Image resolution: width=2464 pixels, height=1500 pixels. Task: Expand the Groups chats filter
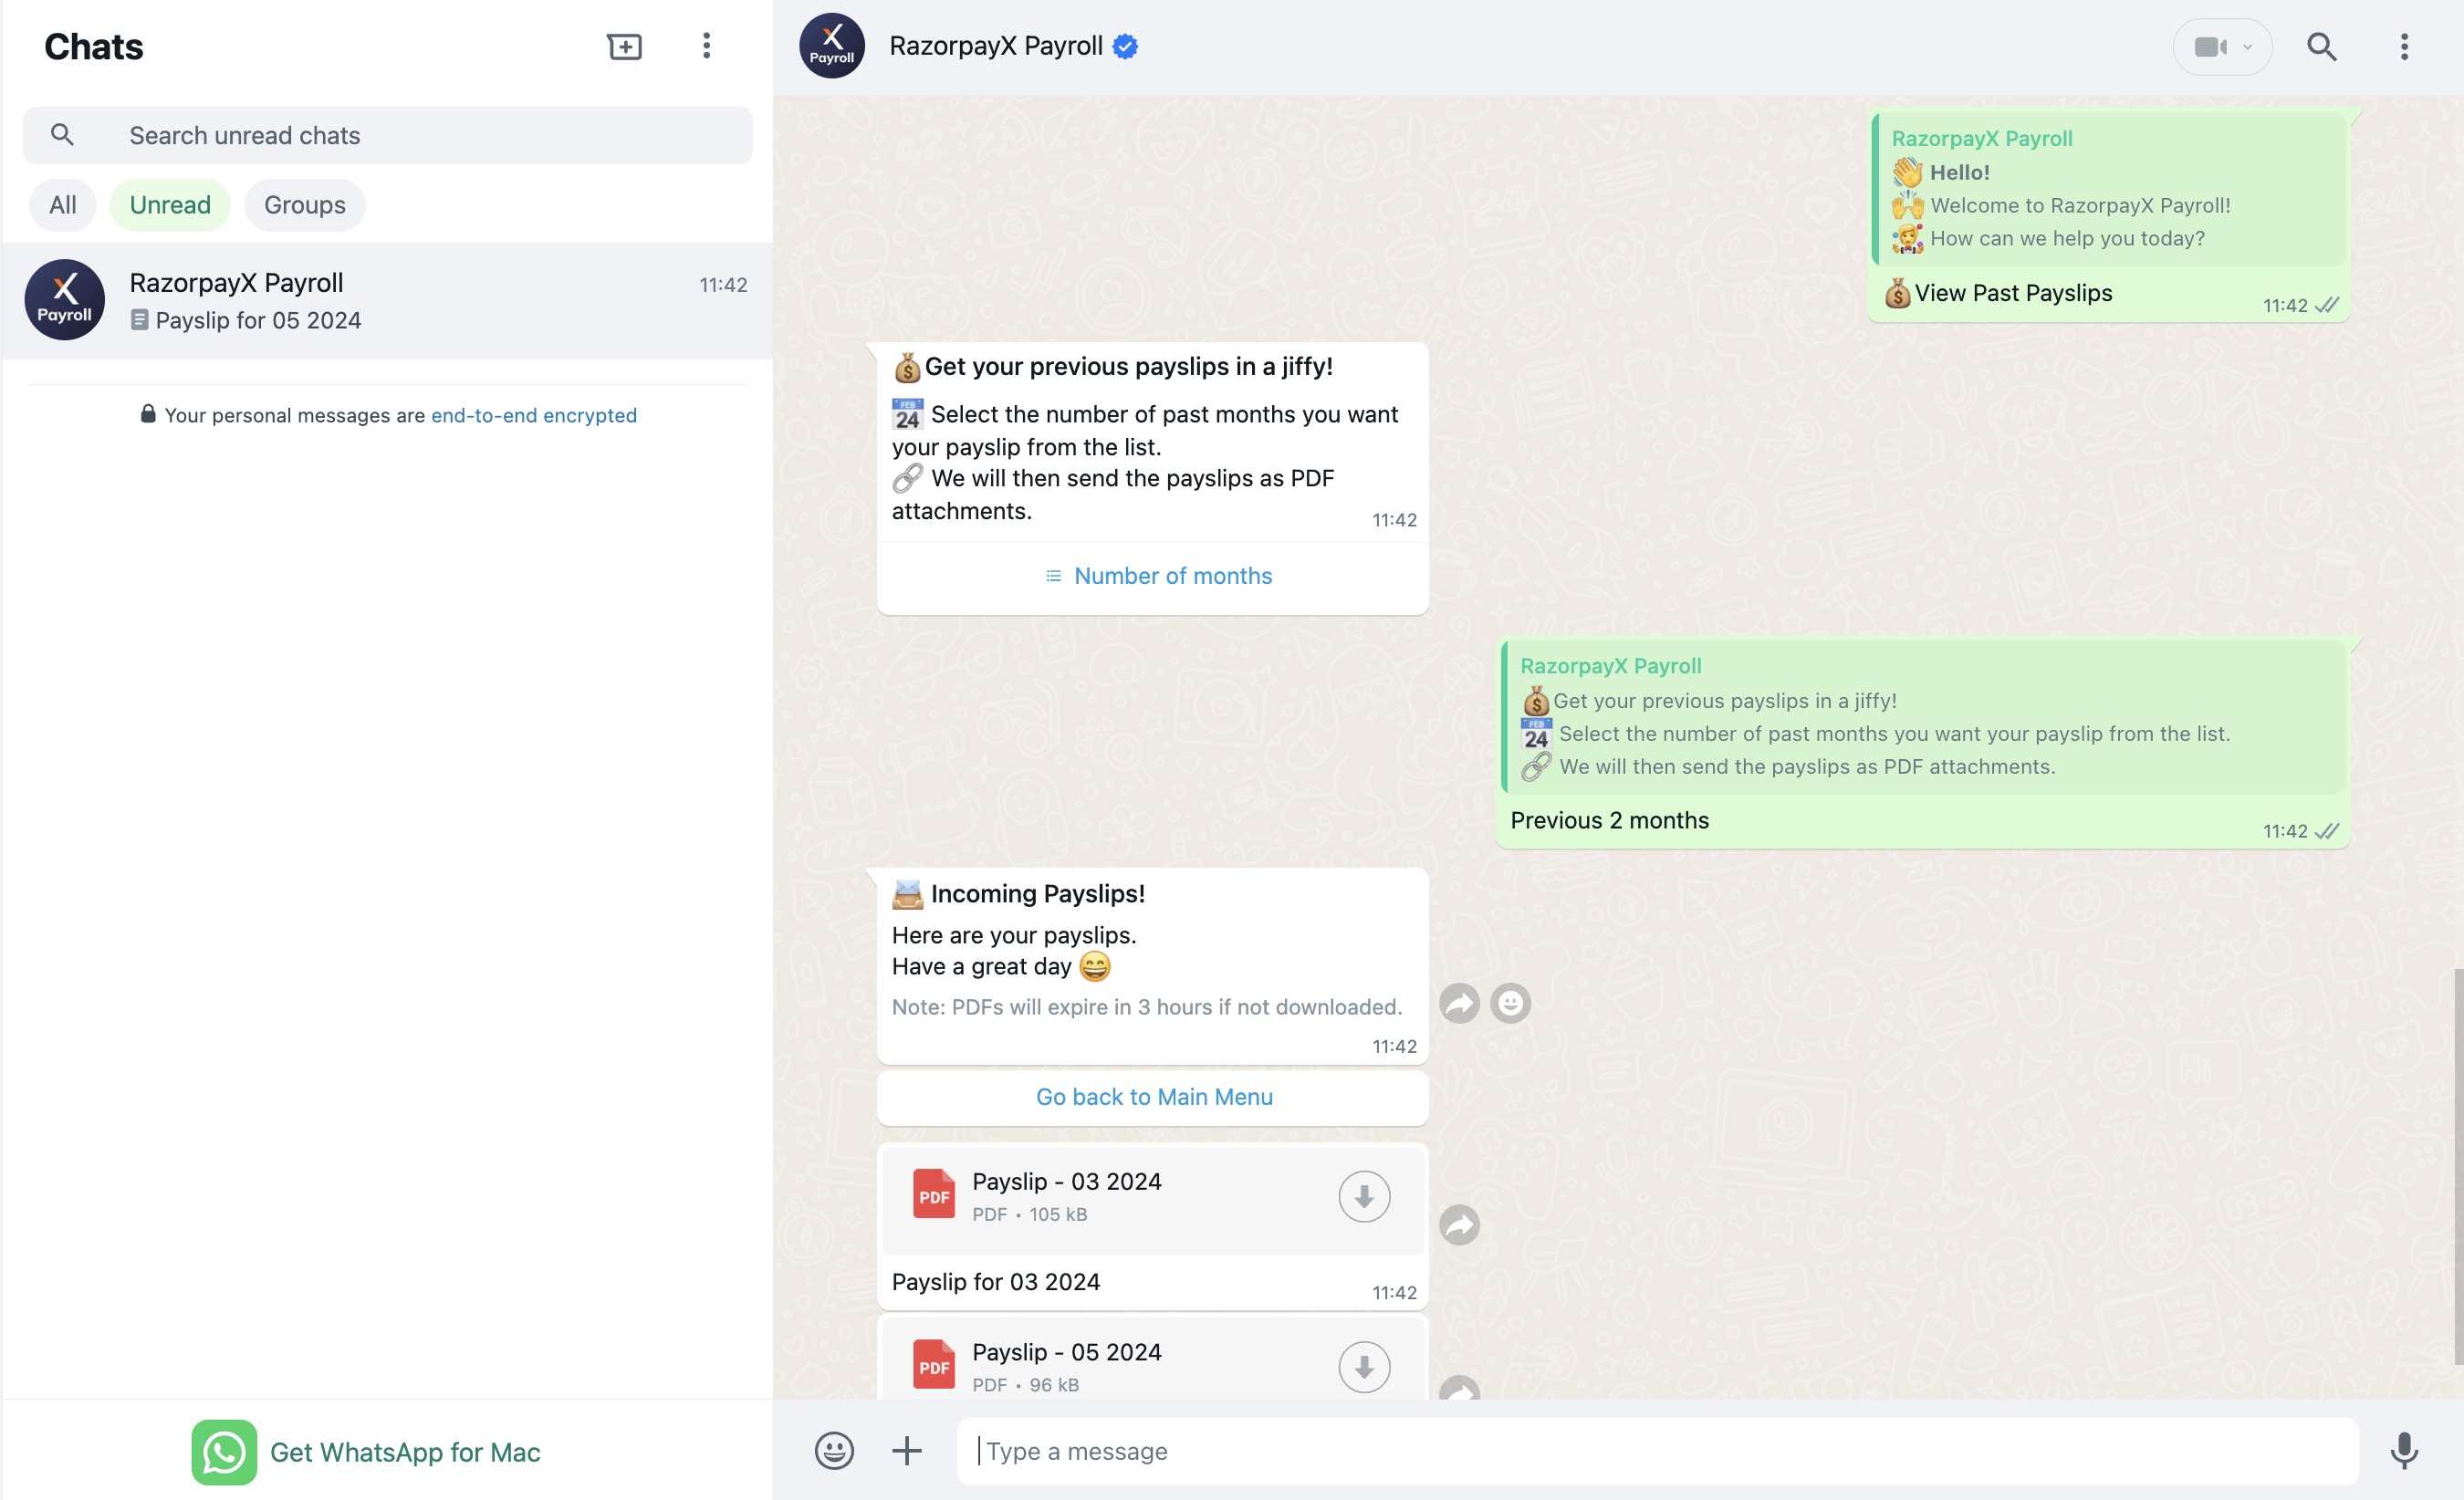(x=305, y=204)
